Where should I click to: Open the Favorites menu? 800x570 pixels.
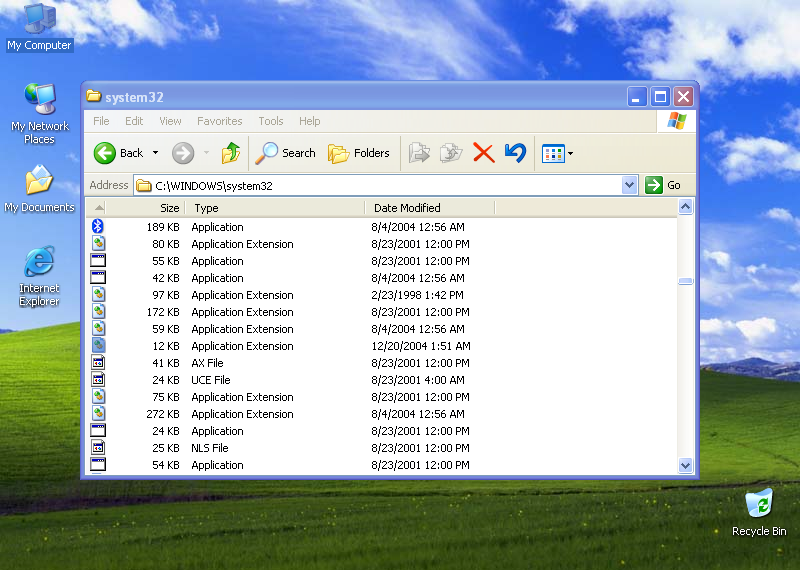click(219, 121)
